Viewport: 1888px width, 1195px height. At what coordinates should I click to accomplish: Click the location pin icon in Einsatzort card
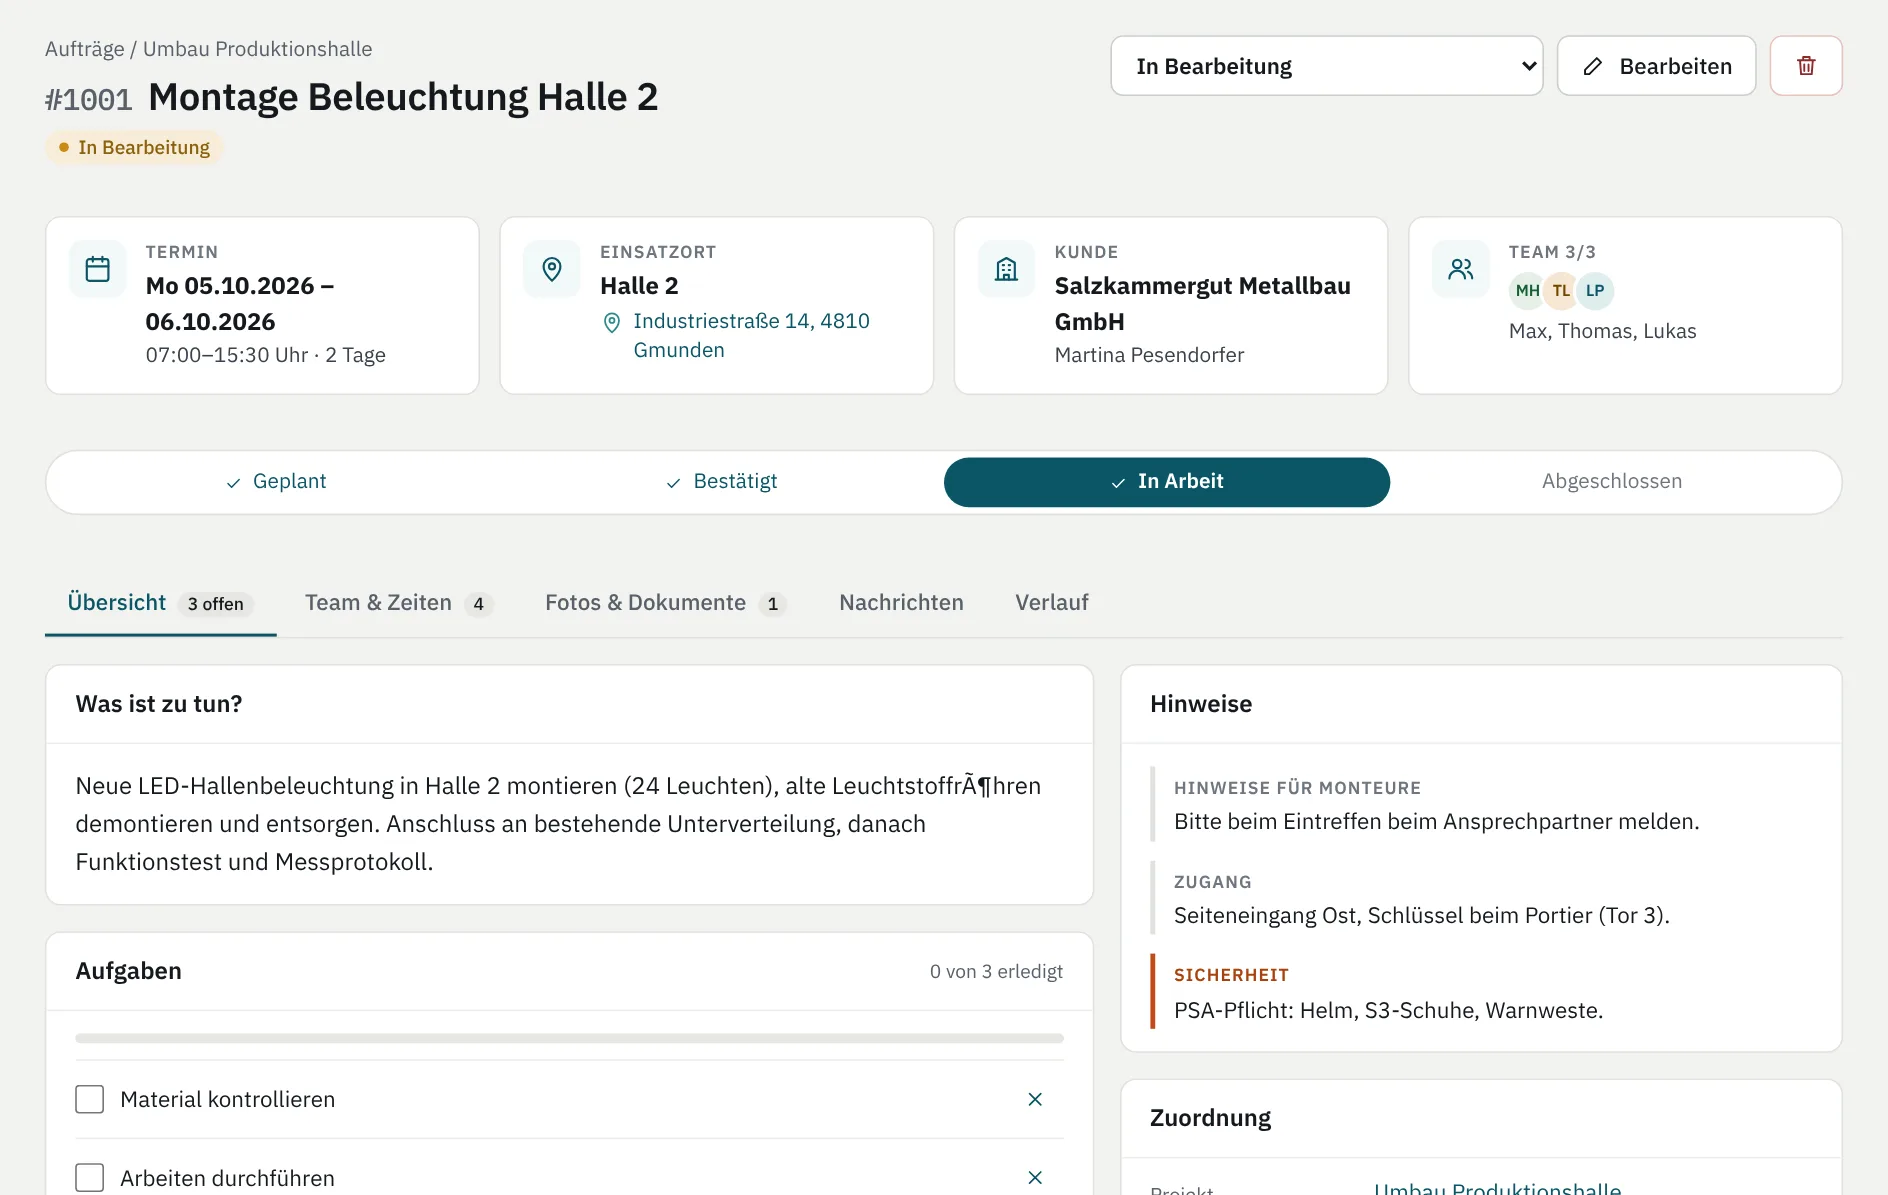tap(552, 269)
